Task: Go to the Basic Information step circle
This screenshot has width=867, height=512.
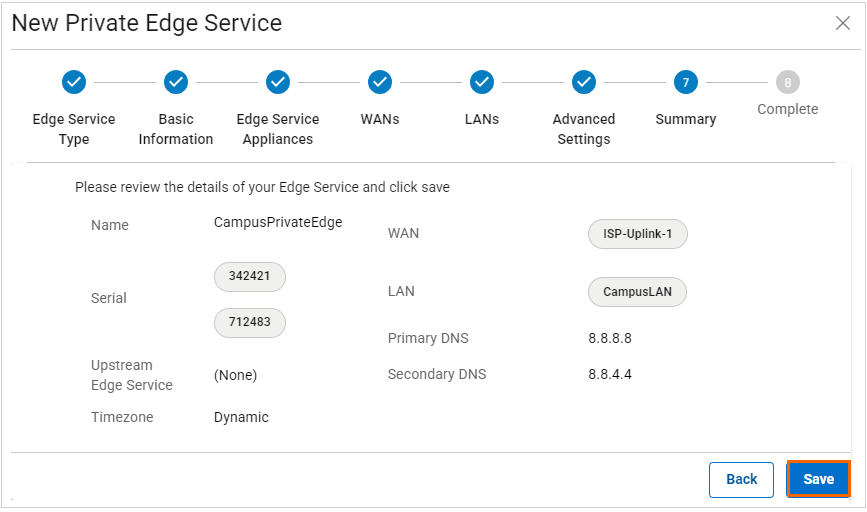Action: 176,82
